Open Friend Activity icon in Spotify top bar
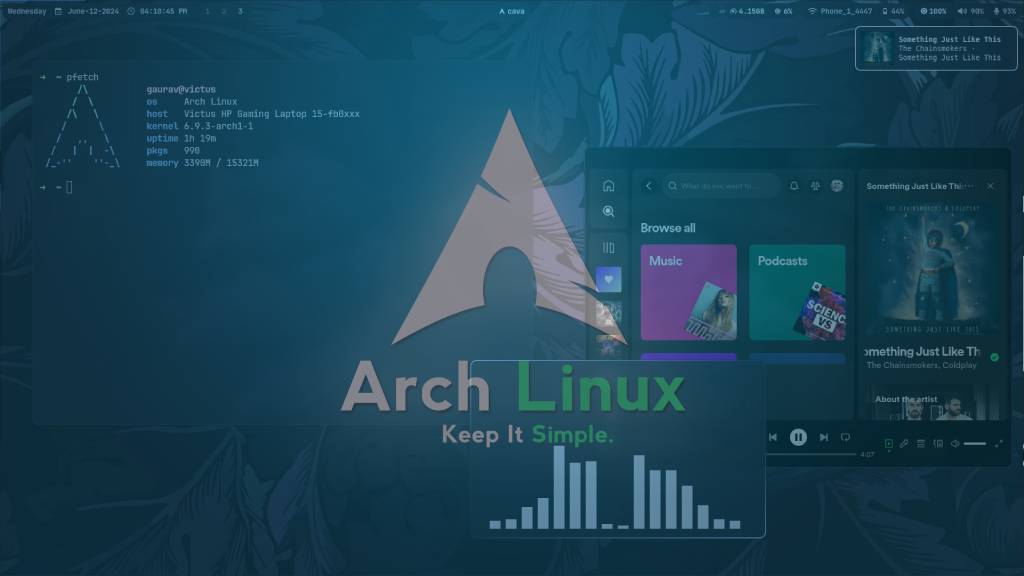This screenshot has width=1024, height=576. click(x=815, y=186)
